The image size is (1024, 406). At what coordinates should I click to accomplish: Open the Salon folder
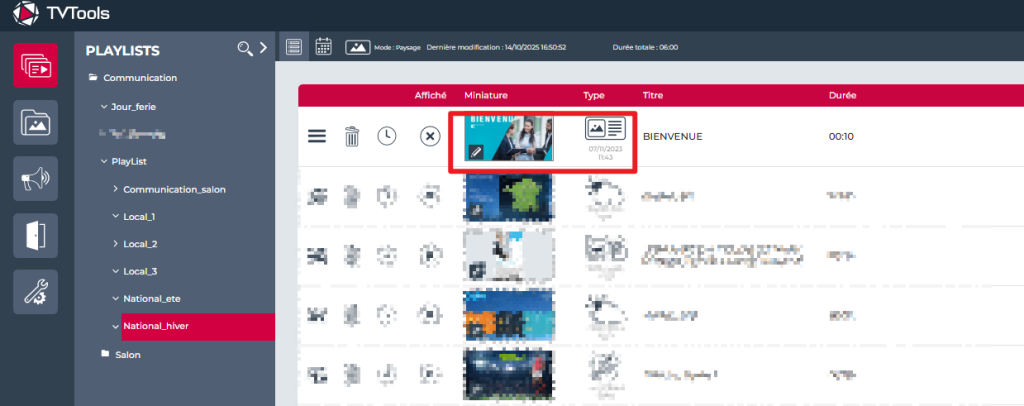point(127,354)
